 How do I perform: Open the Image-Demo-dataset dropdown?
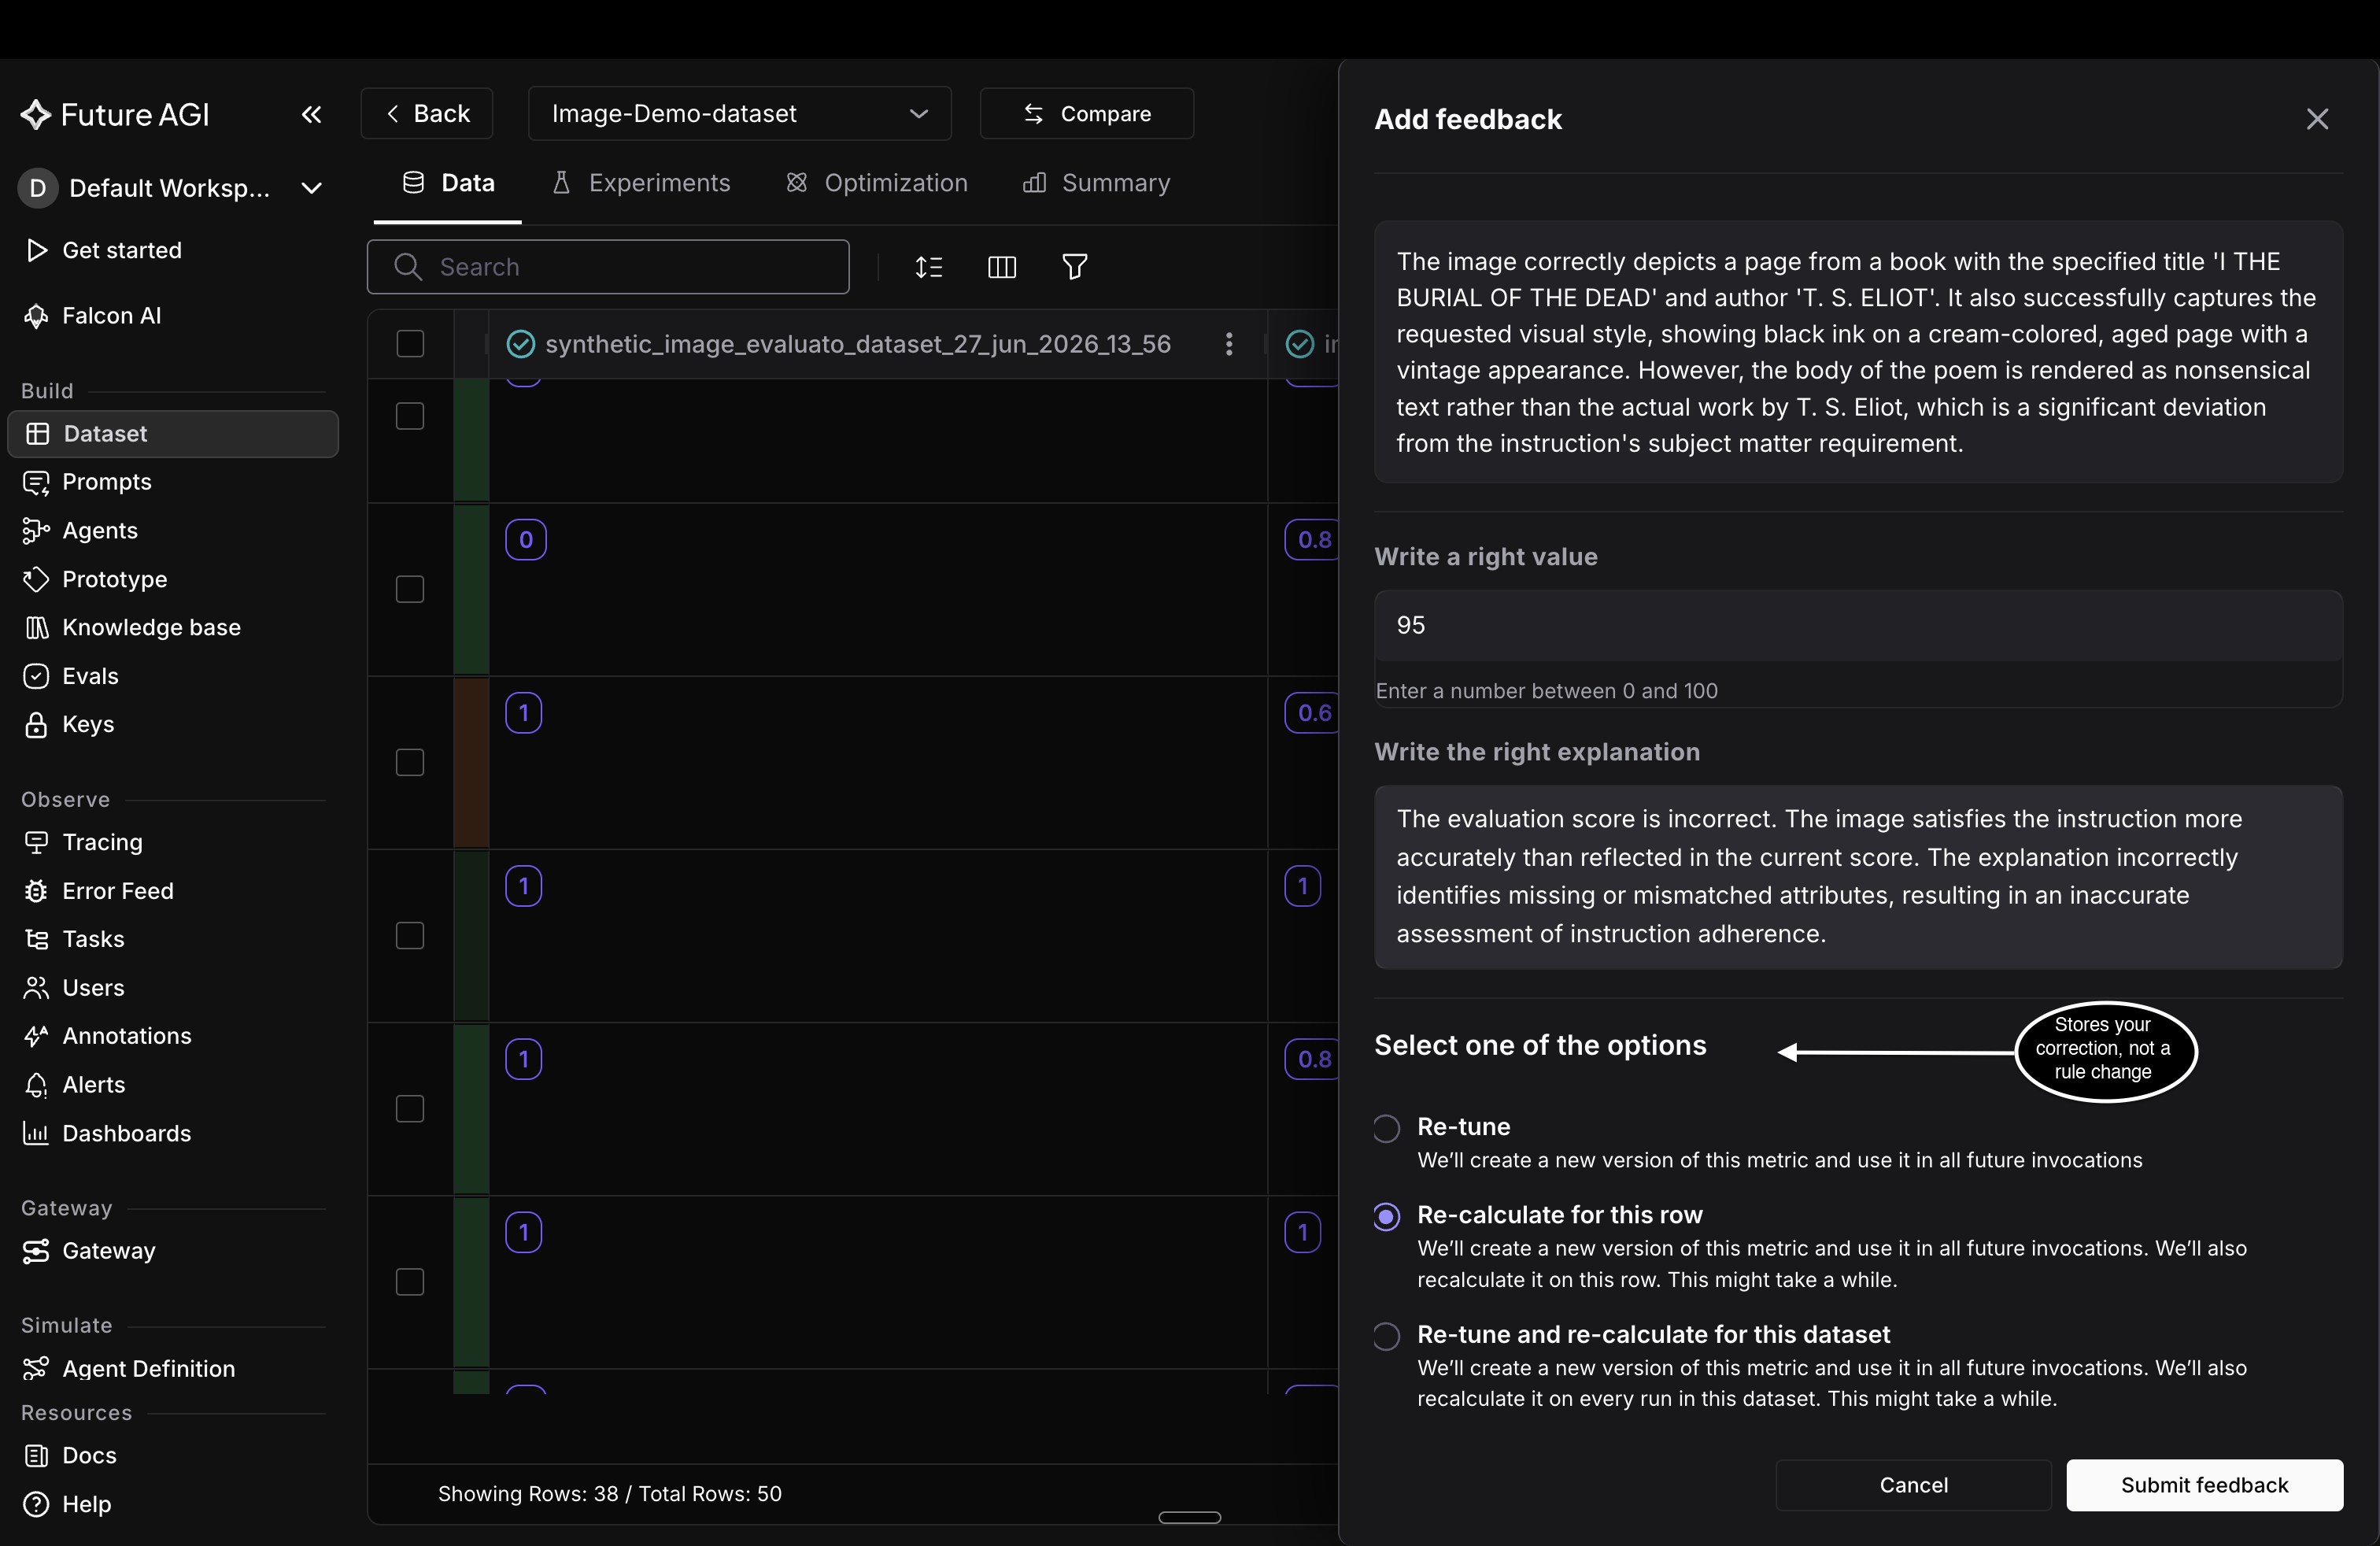(739, 114)
